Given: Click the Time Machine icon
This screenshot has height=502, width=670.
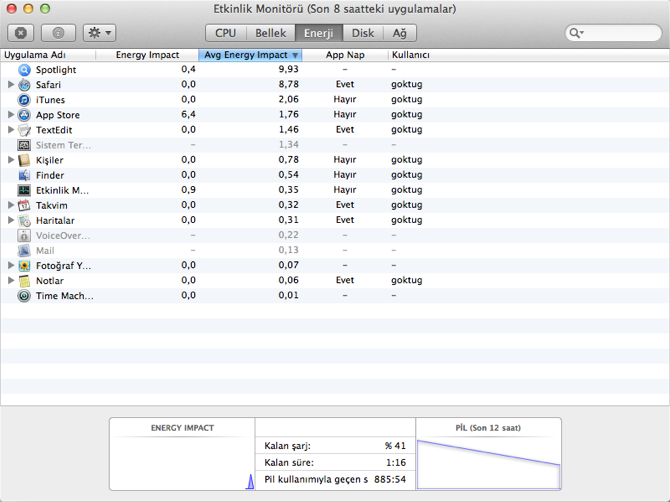Looking at the screenshot, I should pyautogui.click(x=25, y=296).
